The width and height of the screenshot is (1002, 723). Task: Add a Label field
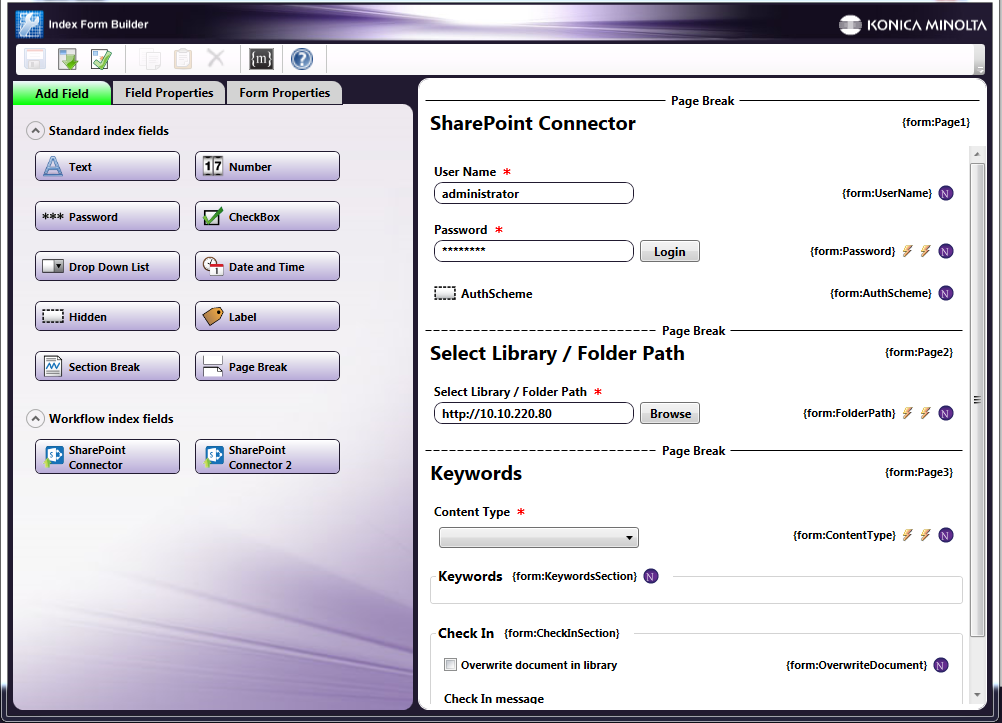[x=267, y=316]
